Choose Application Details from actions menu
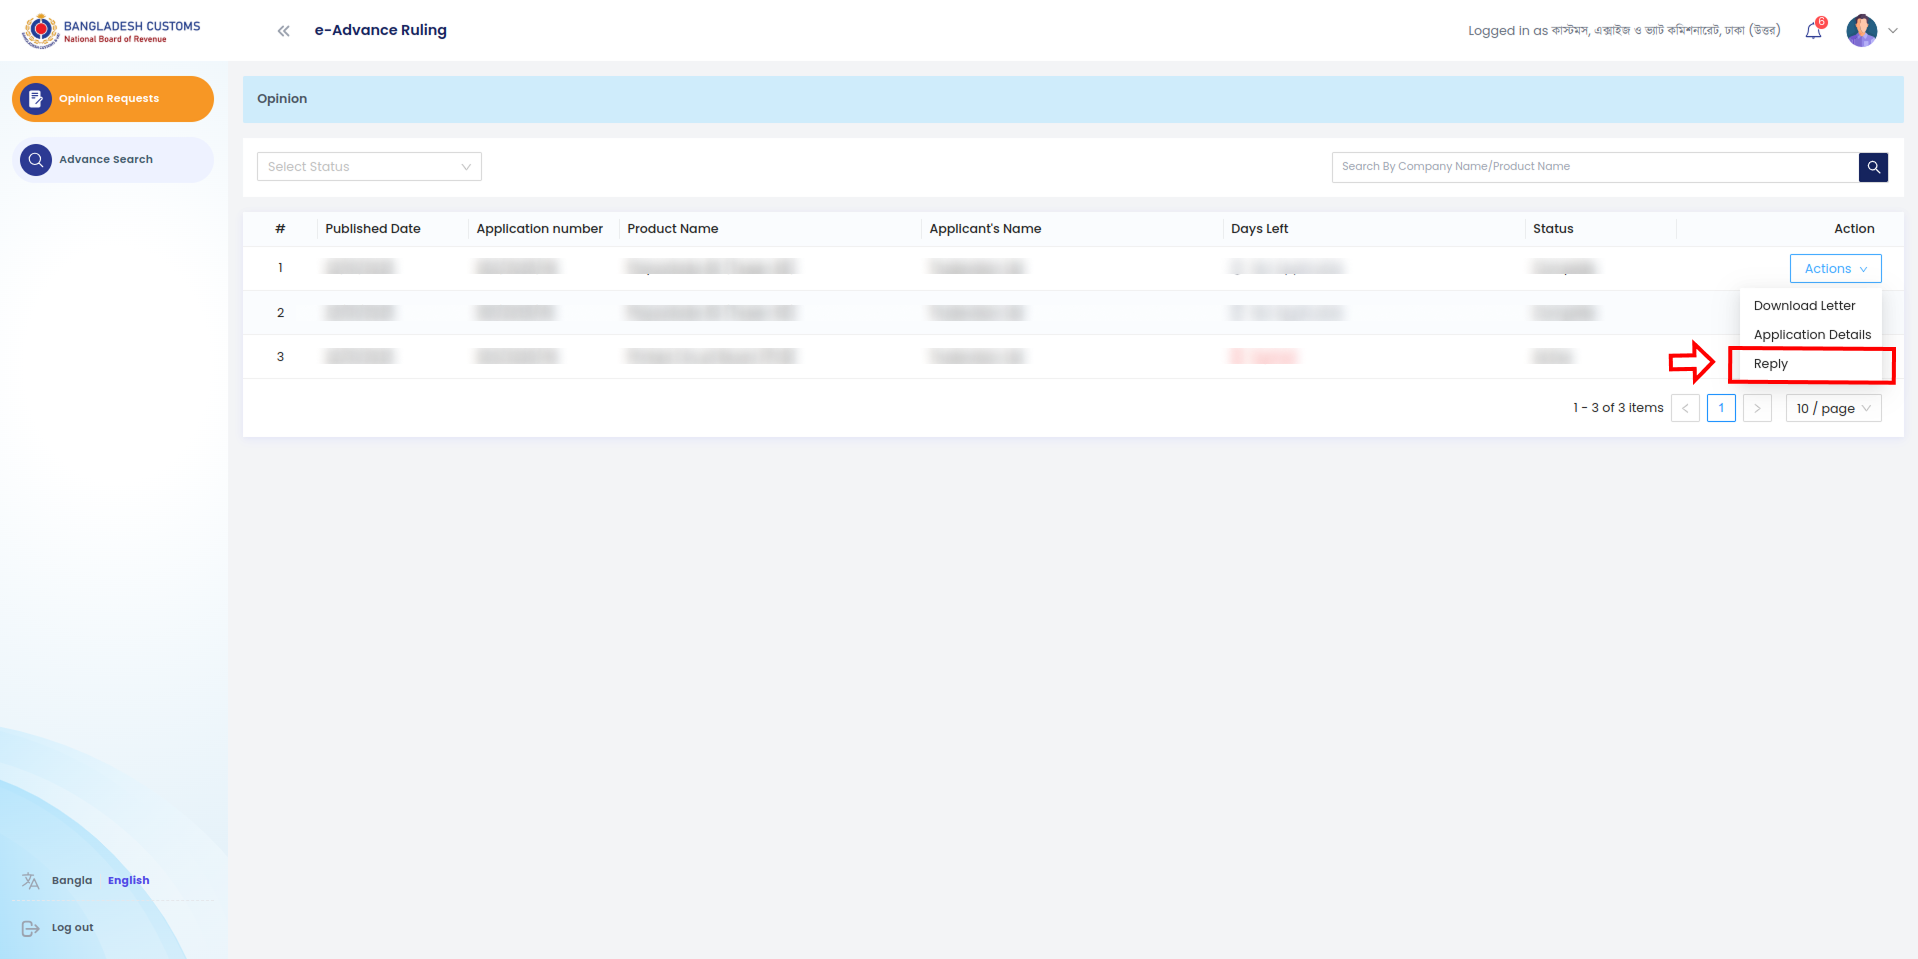This screenshot has height=959, width=1918. [x=1812, y=335]
